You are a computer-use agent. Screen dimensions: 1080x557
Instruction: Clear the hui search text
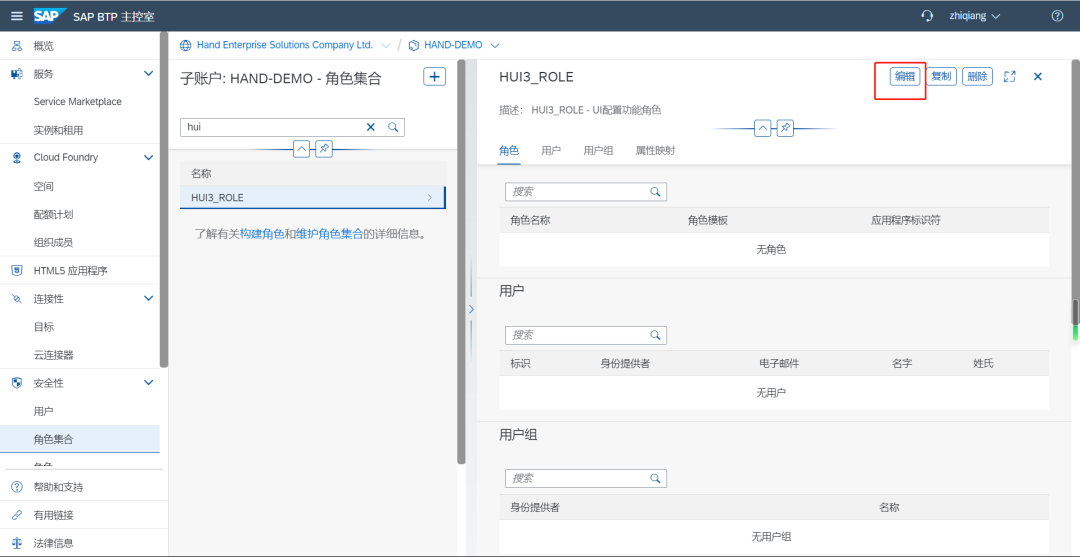[x=371, y=127]
